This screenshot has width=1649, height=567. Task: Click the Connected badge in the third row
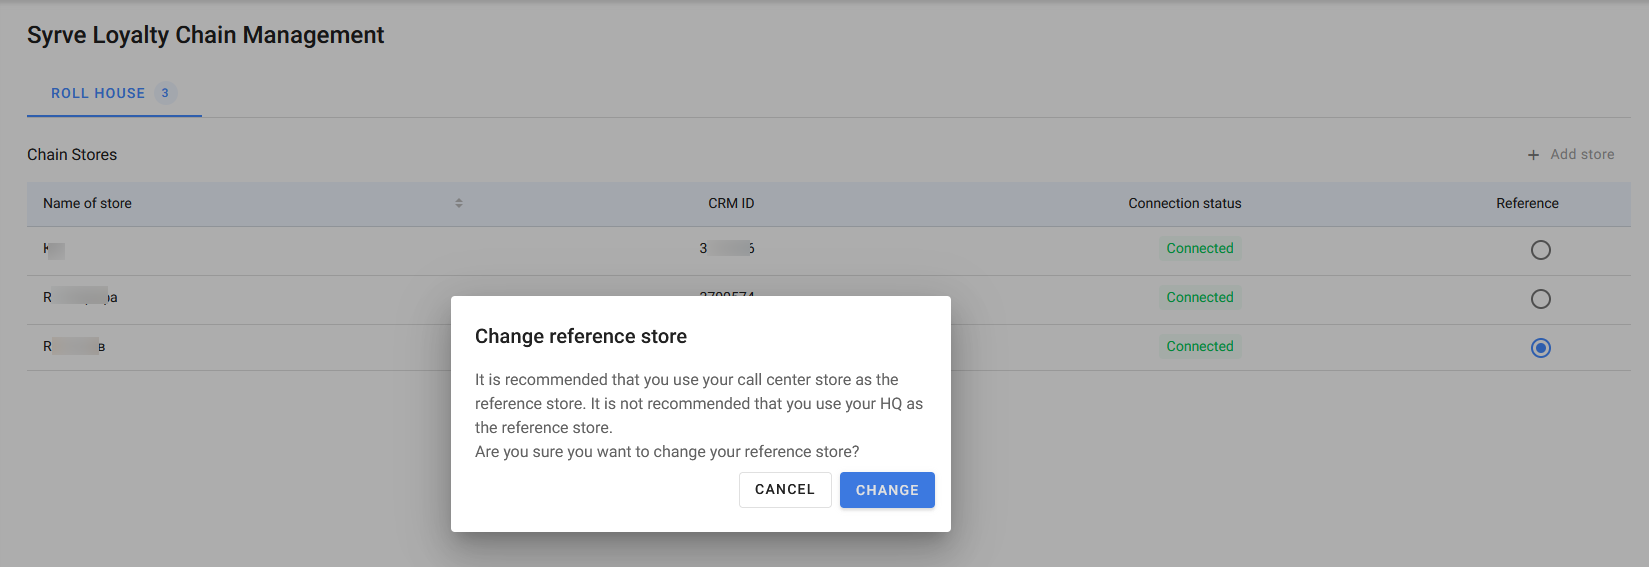click(1199, 346)
